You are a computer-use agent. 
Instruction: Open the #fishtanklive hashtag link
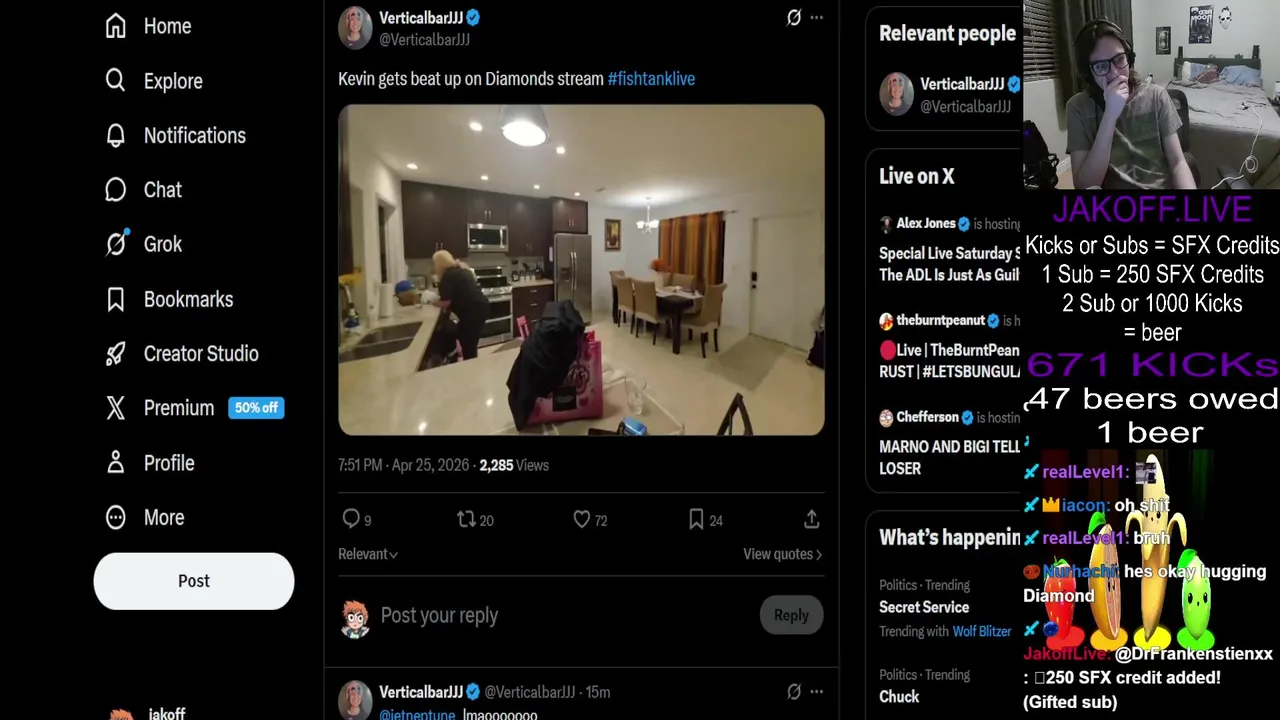(x=651, y=79)
